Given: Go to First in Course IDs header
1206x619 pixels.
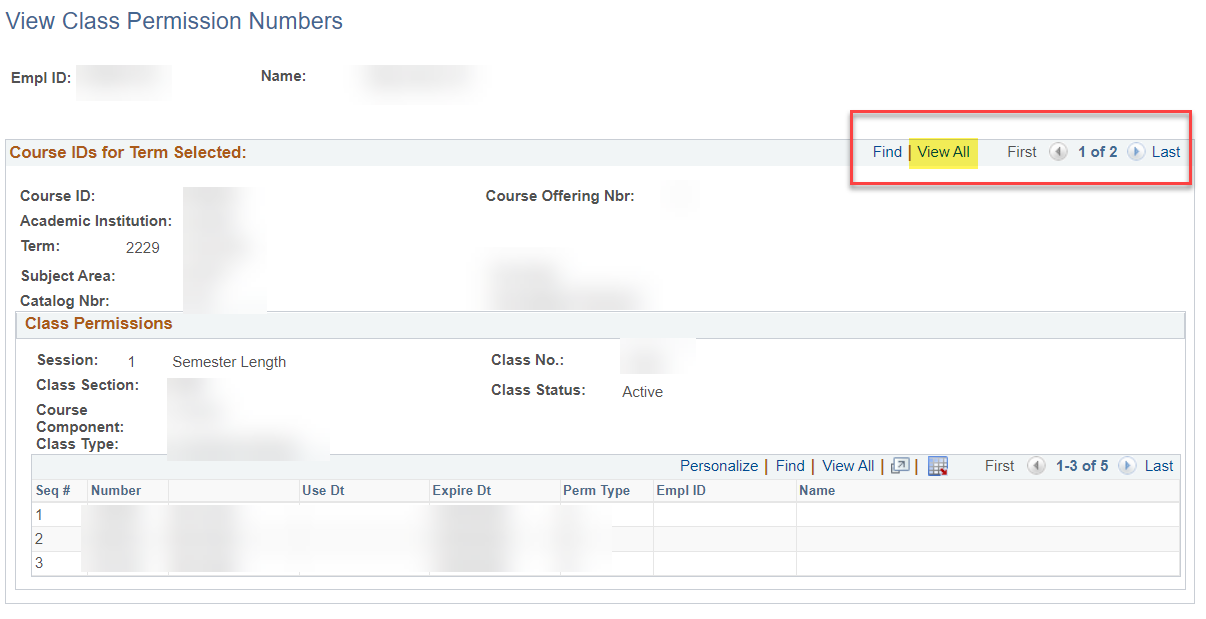Looking at the screenshot, I should click(x=1022, y=152).
